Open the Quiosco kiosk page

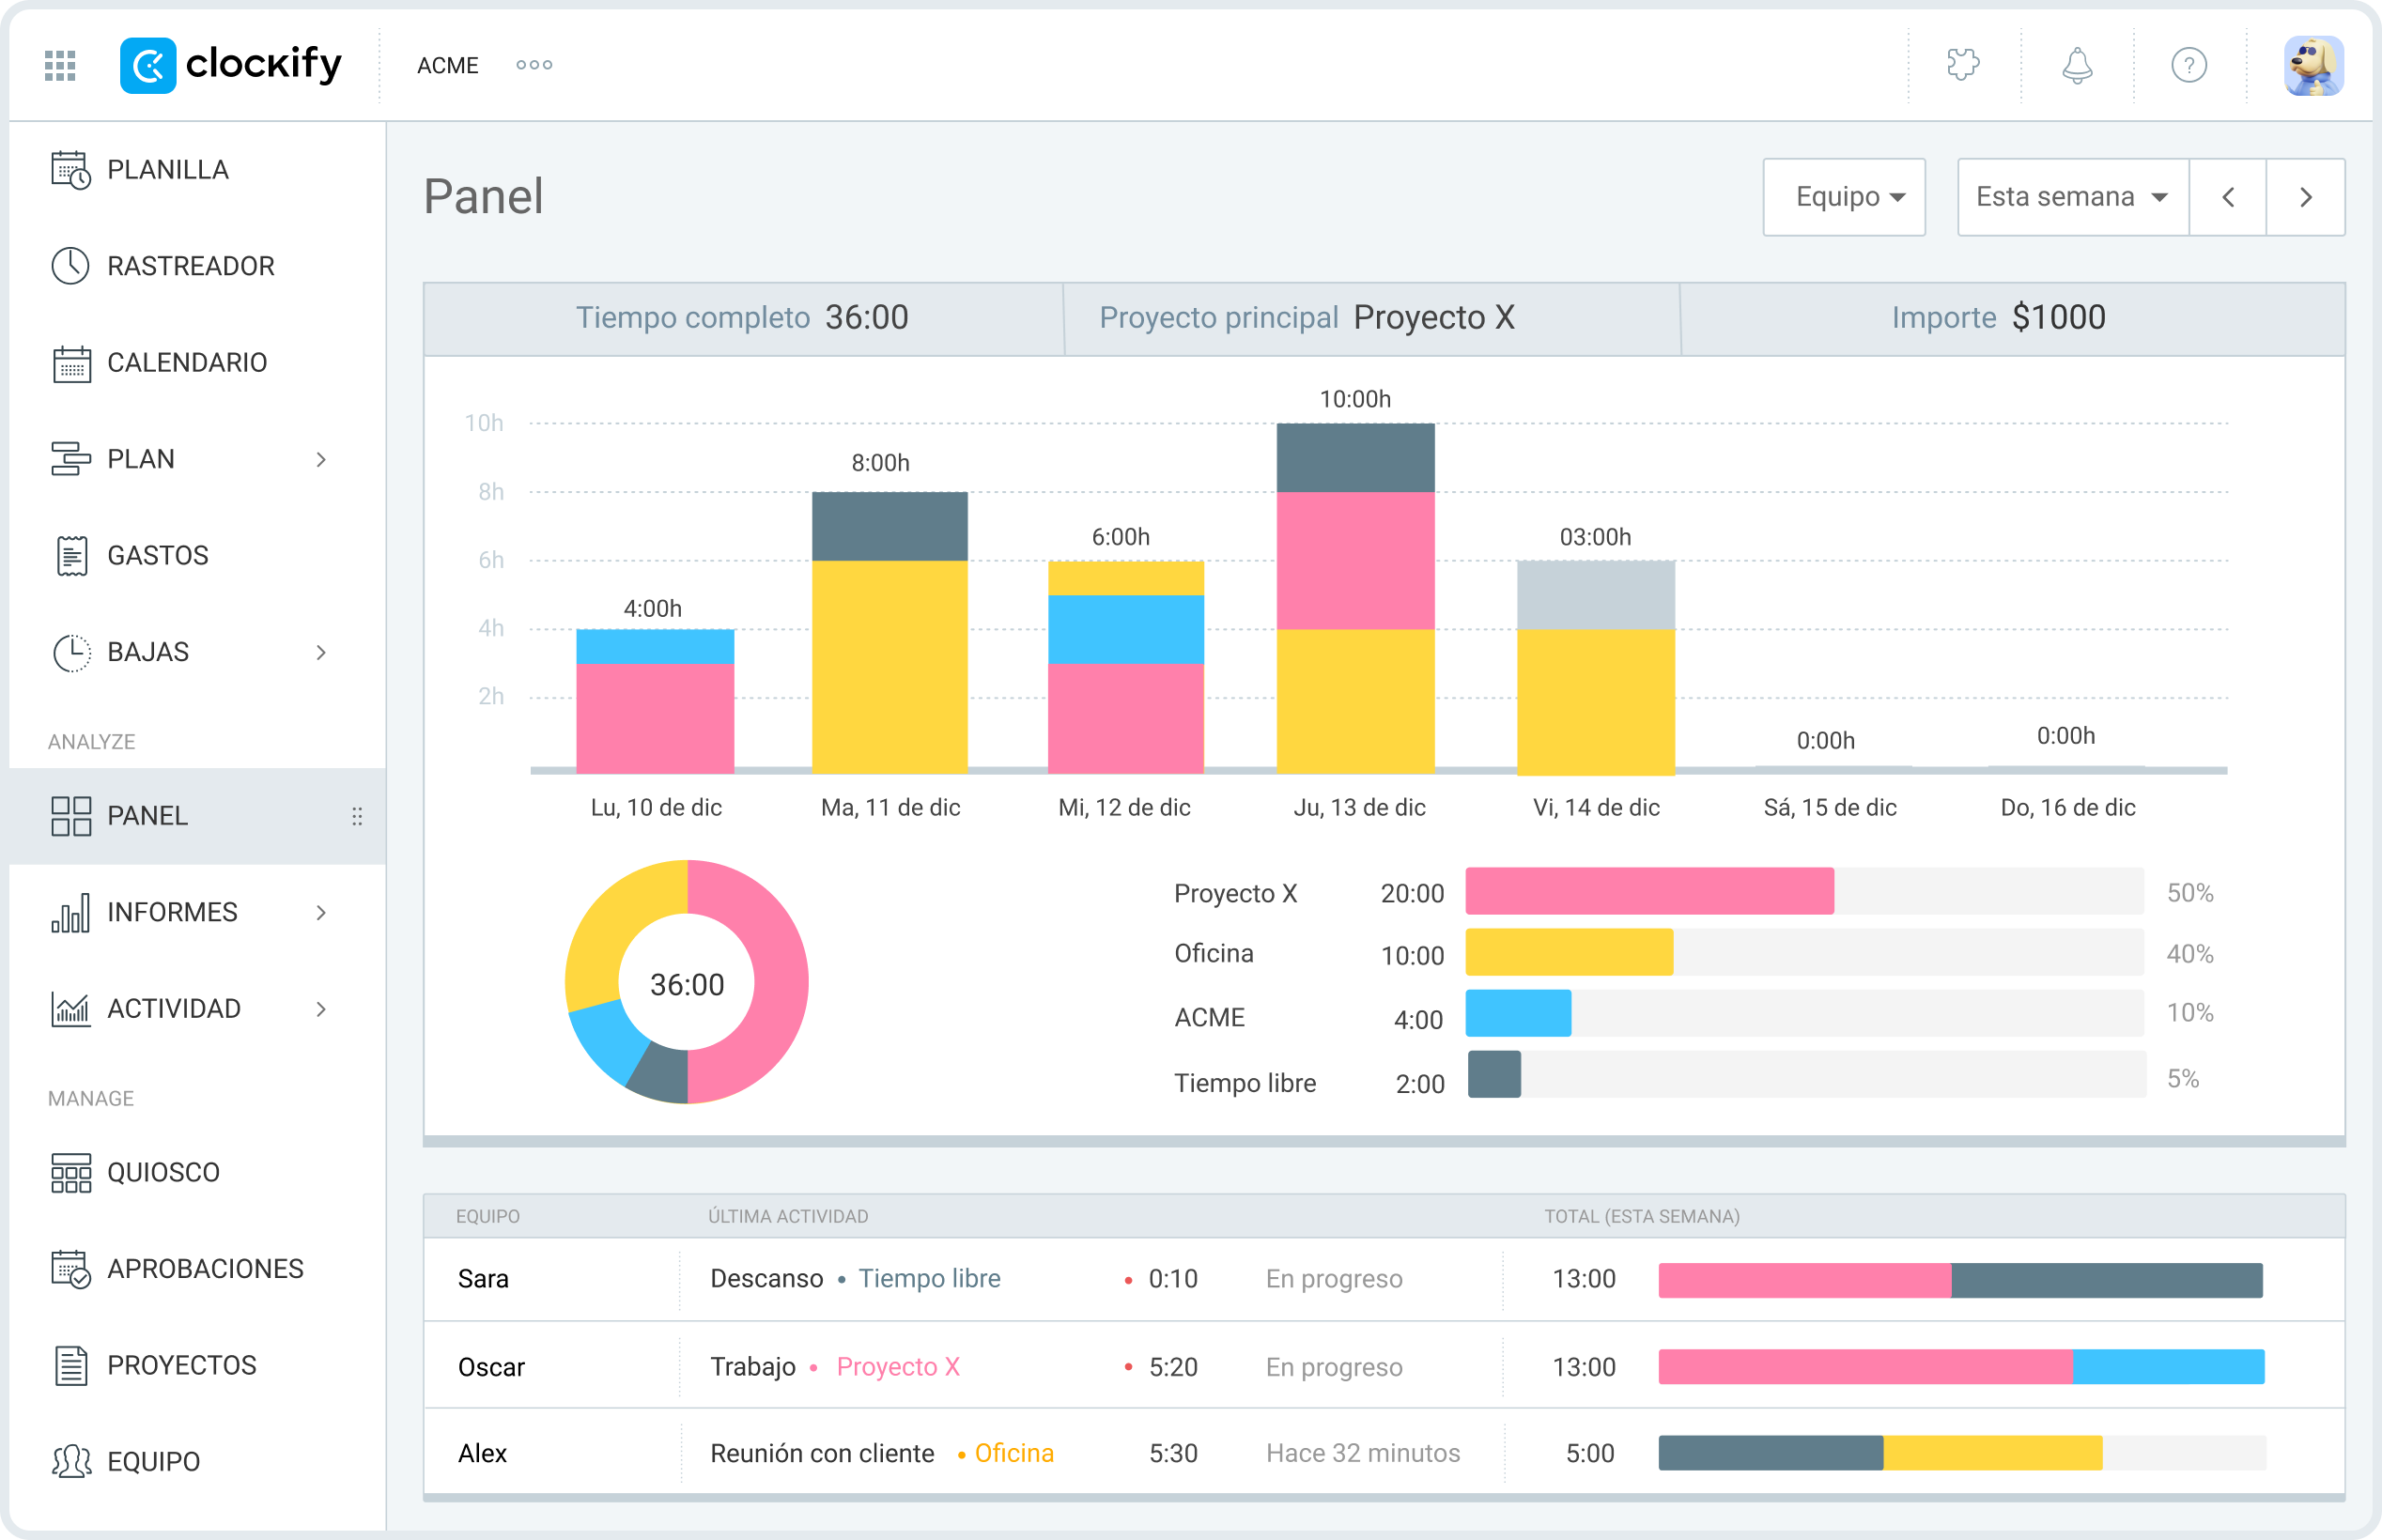164,1171
